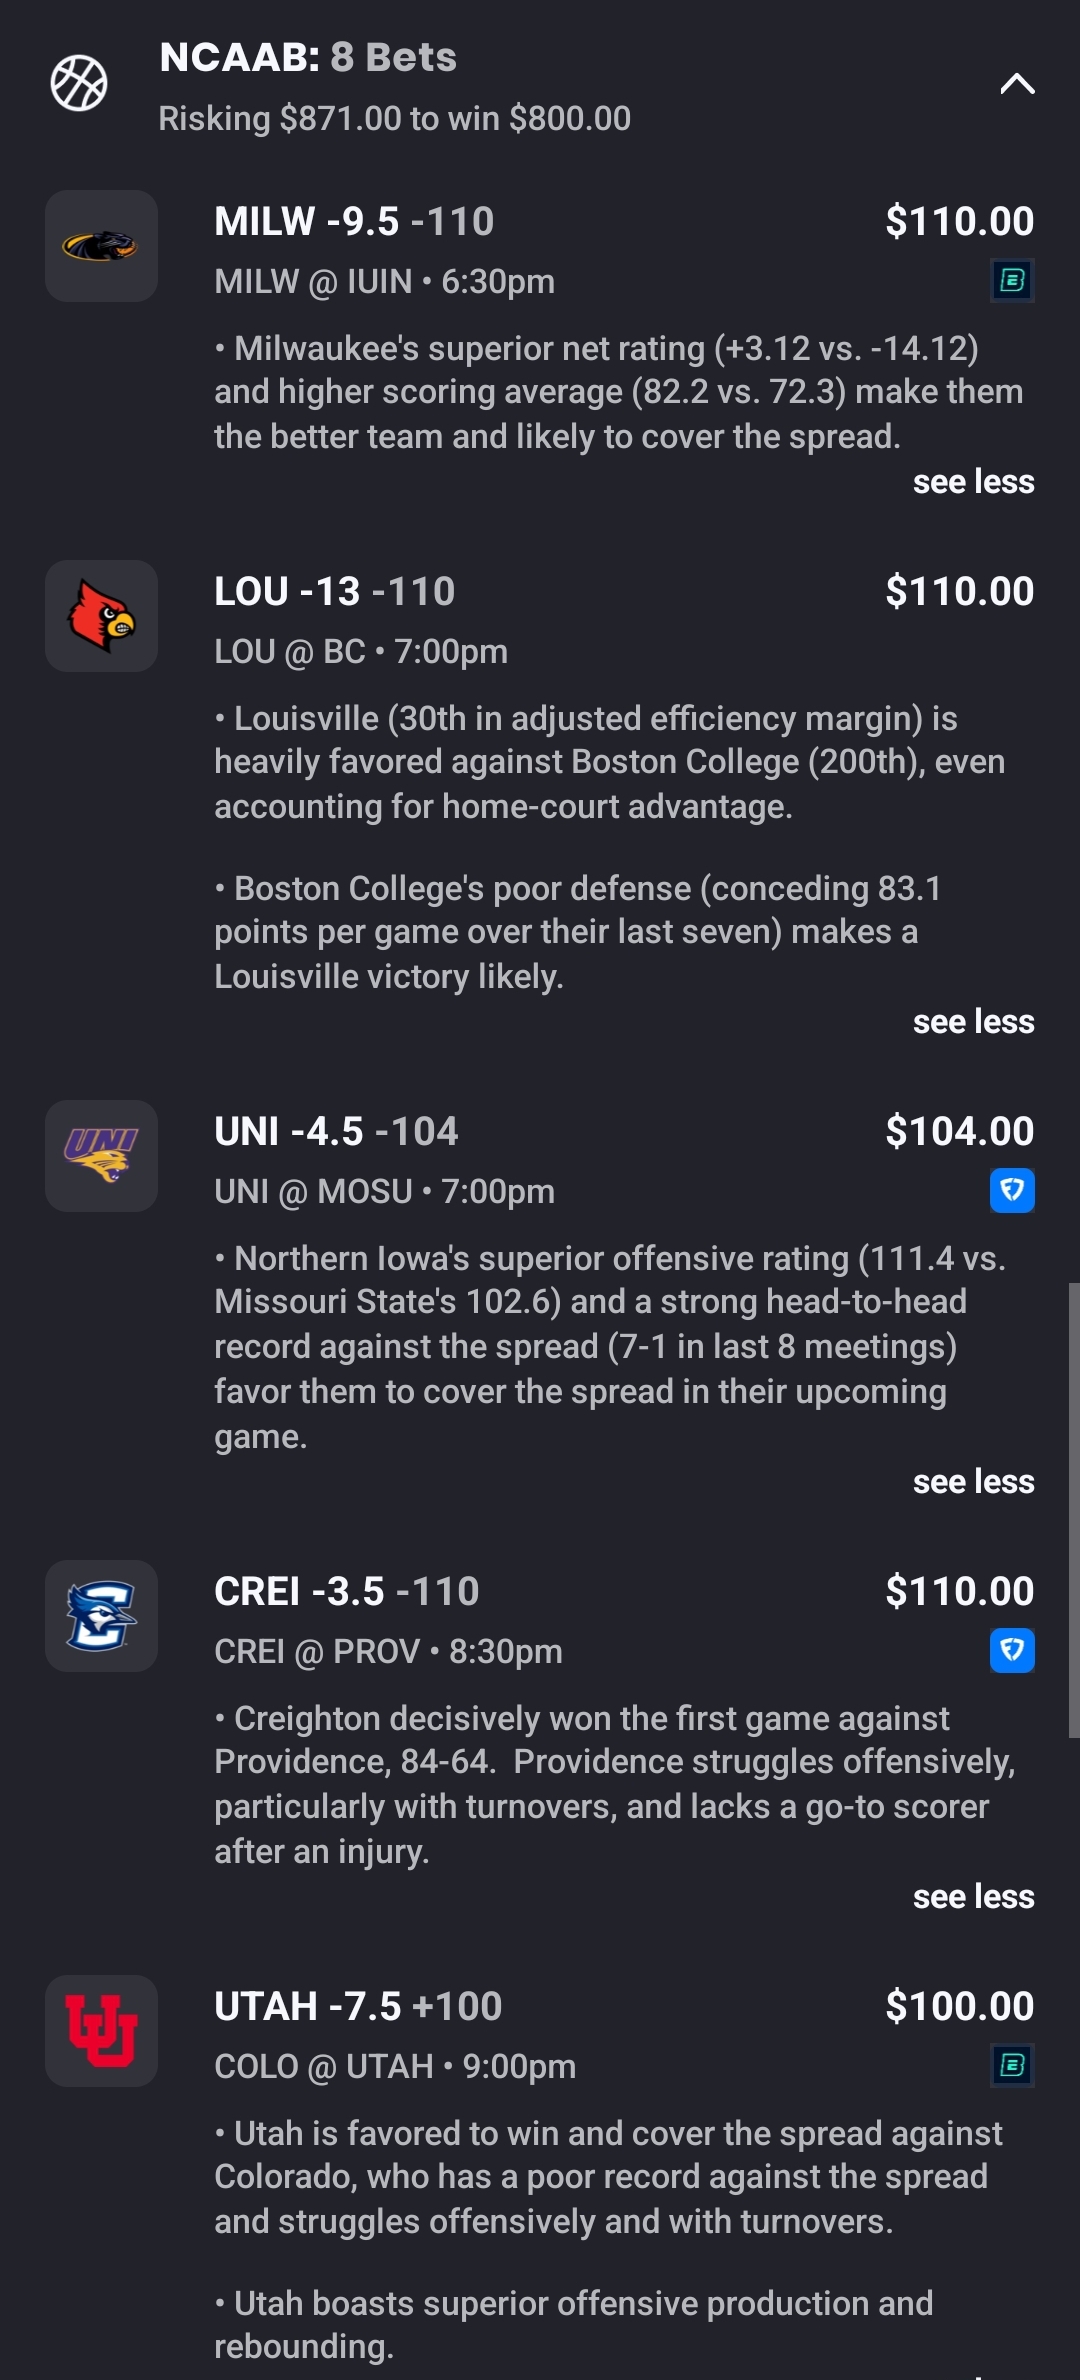Viewport: 1080px width, 2380px height.
Task: Collapse Northern Iowa analysis with see less
Action: [973, 1482]
